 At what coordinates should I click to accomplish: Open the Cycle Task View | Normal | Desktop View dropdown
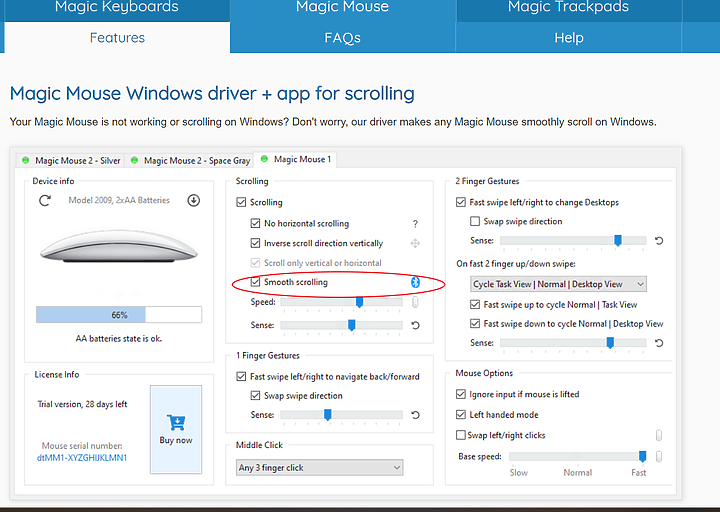point(558,284)
